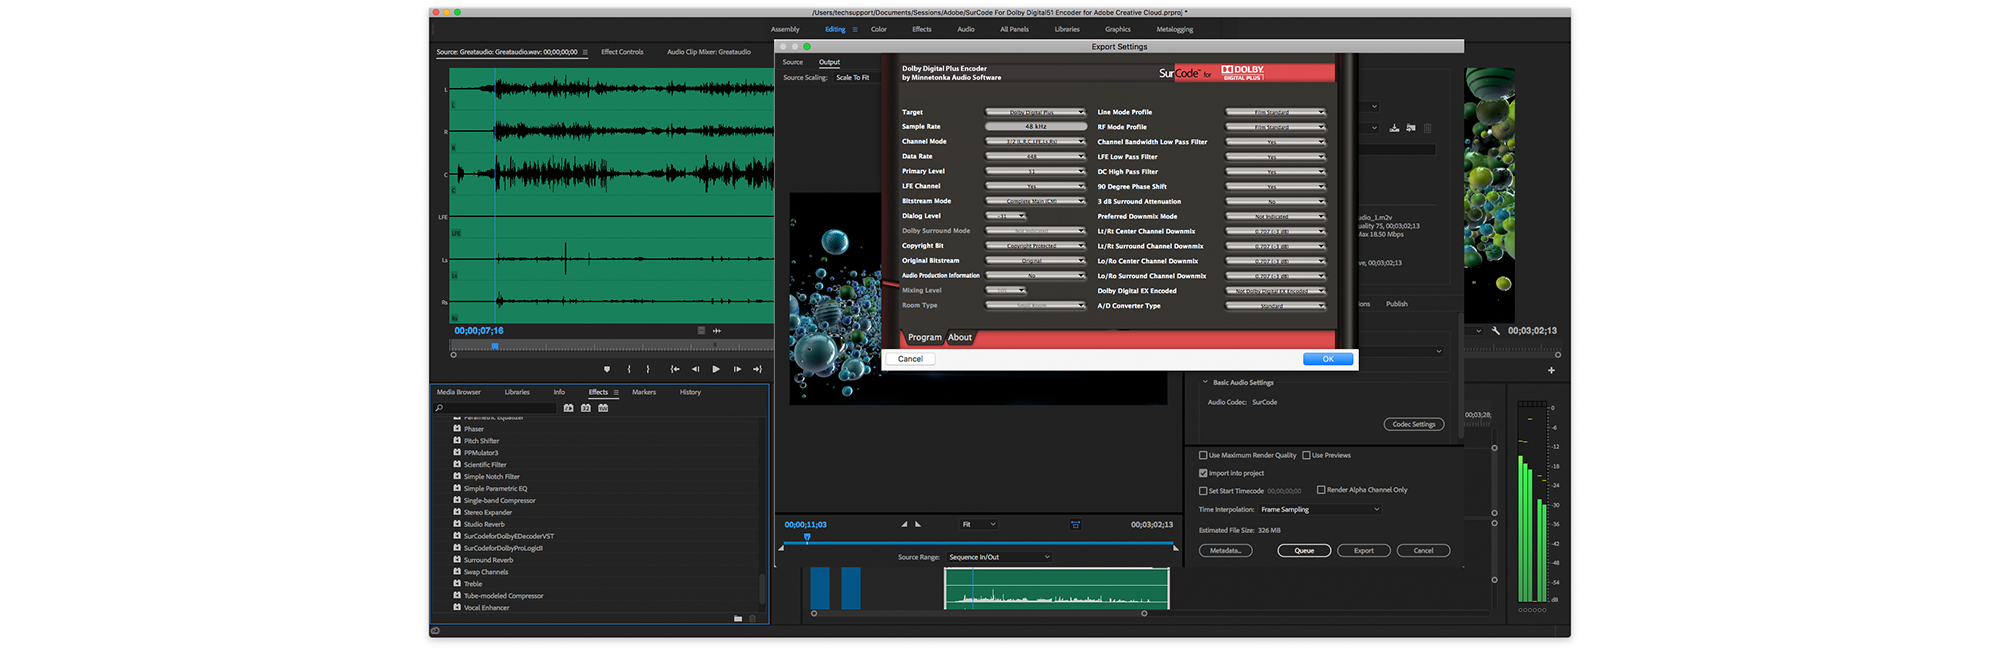
Task: Click the Save Preset icon in Export Settings
Action: pos(1394,128)
